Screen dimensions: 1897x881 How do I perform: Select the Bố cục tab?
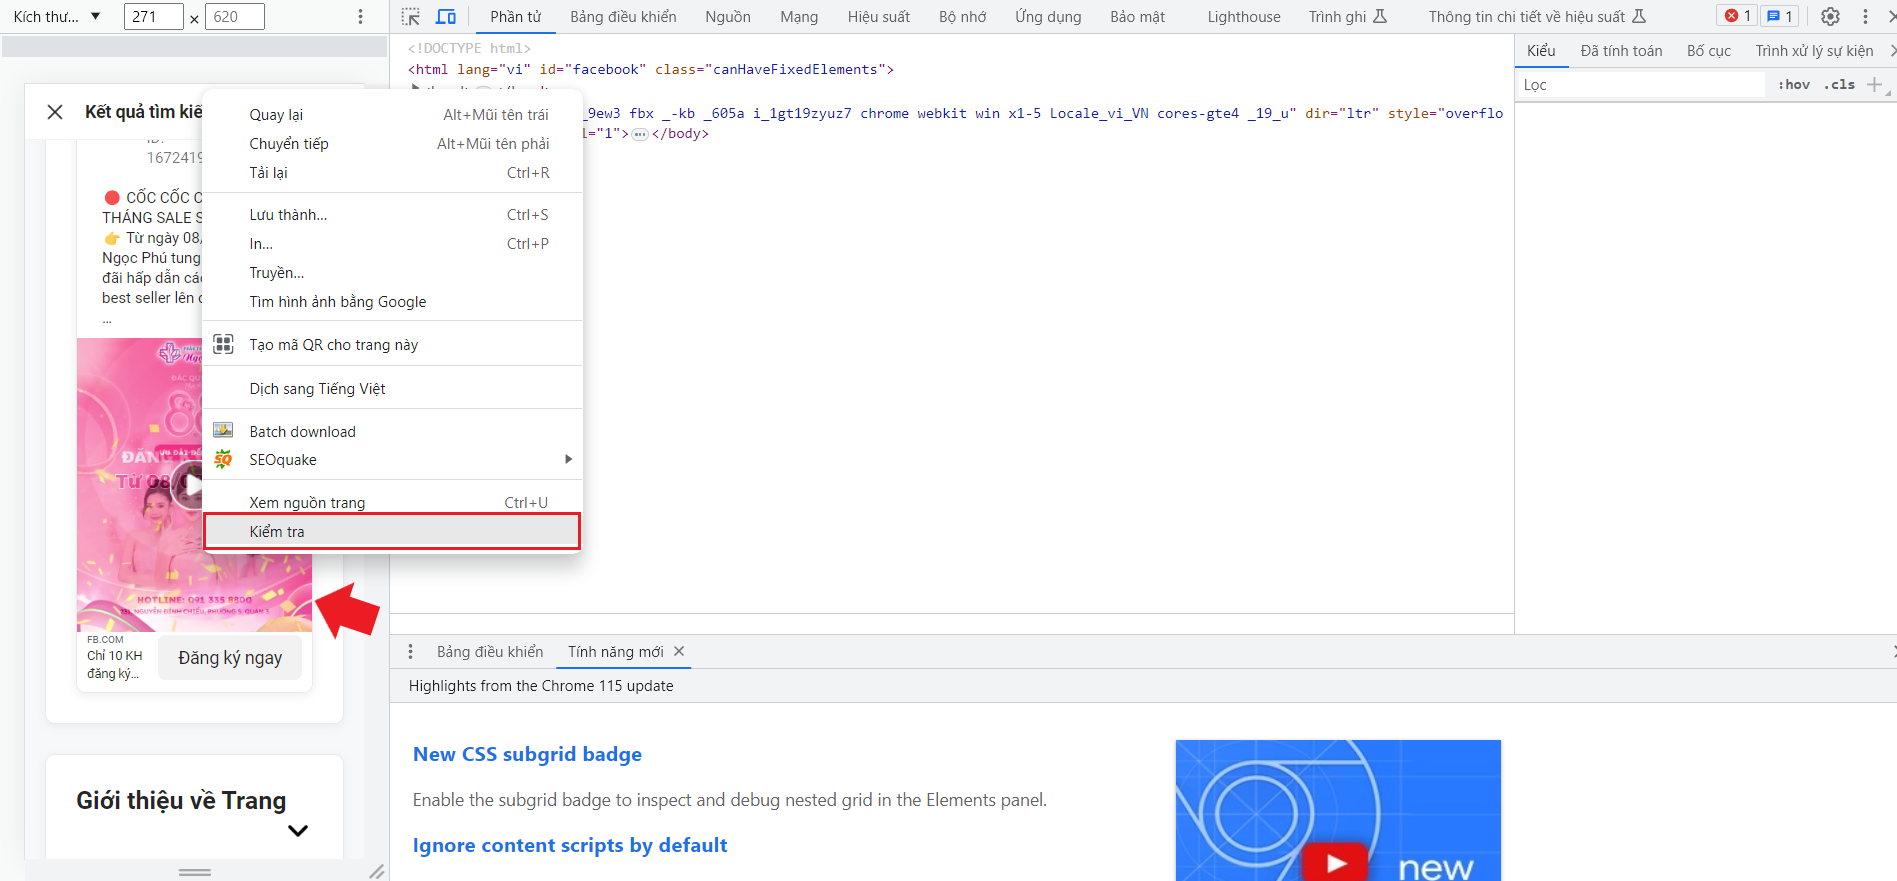[x=1709, y=51]
